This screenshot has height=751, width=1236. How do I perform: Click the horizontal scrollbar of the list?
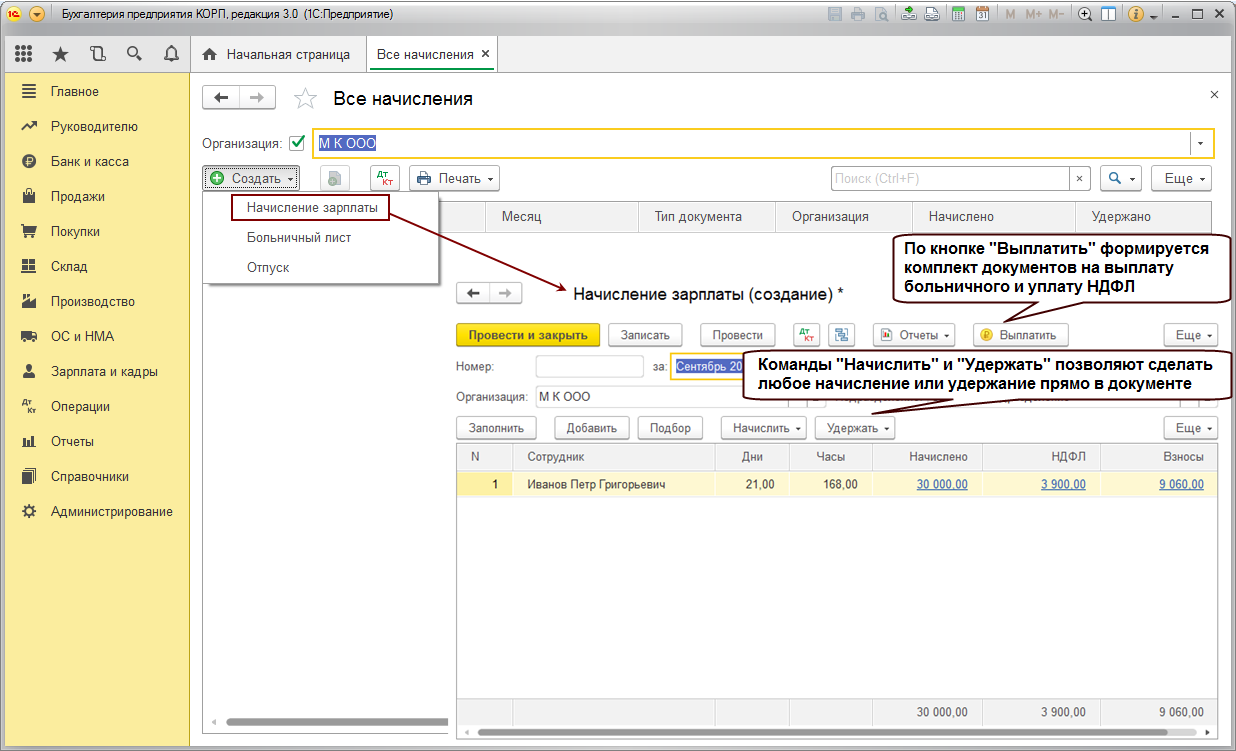tap(337, 722)
